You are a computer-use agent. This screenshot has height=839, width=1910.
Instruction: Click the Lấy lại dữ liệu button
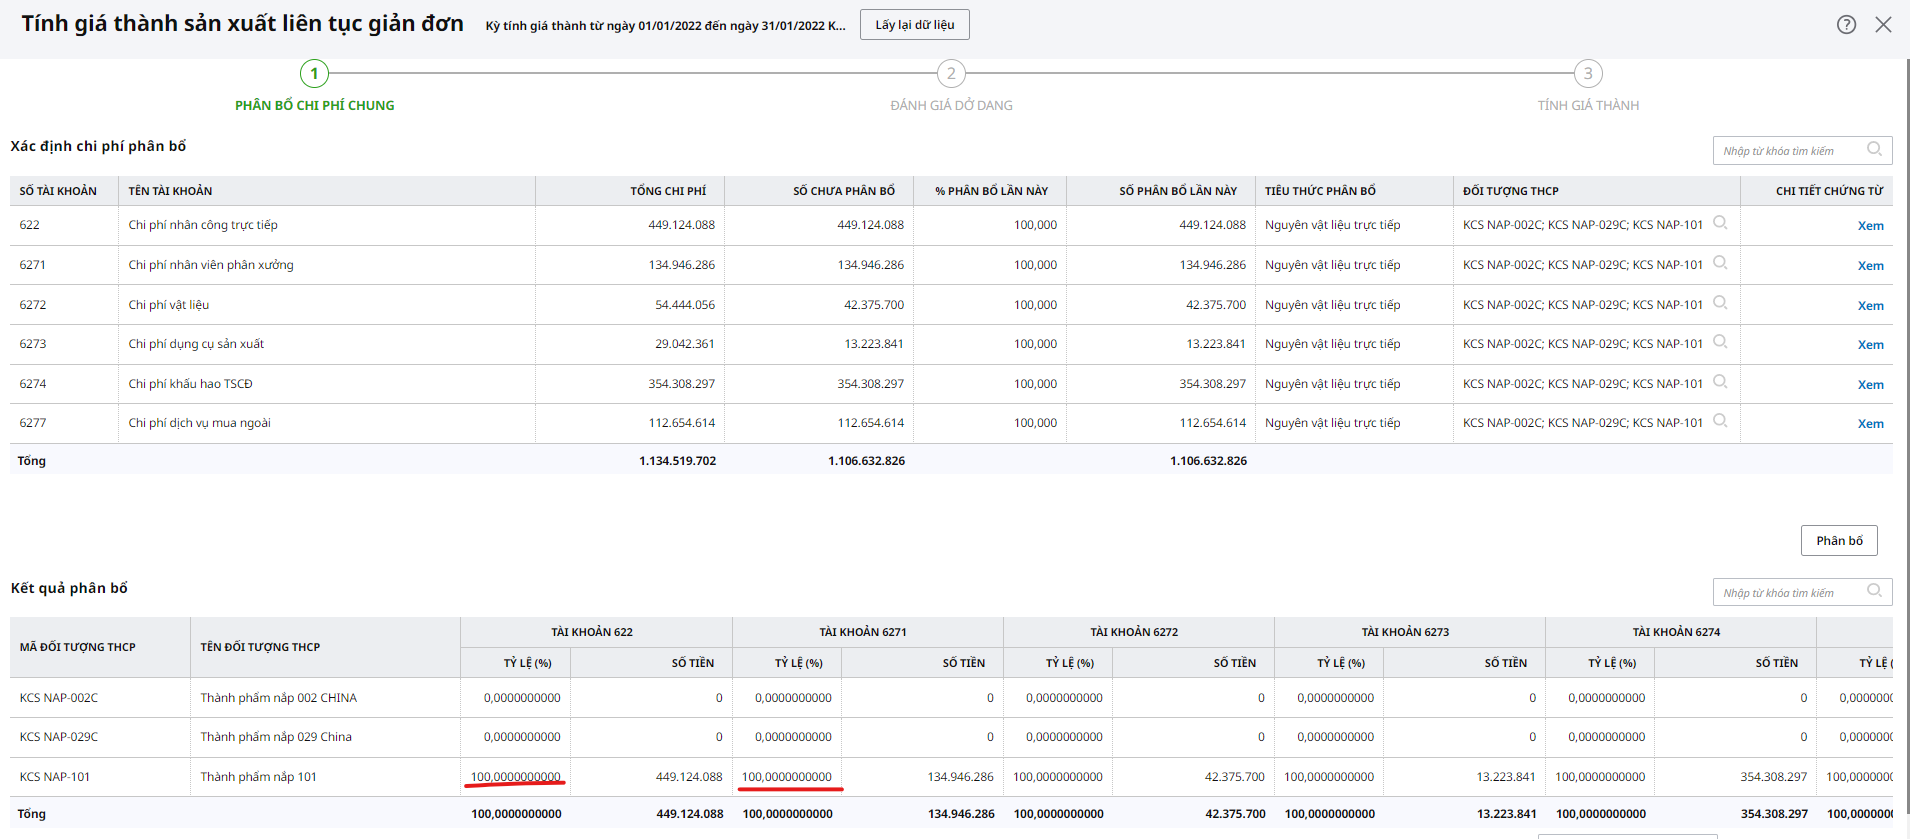914,25
